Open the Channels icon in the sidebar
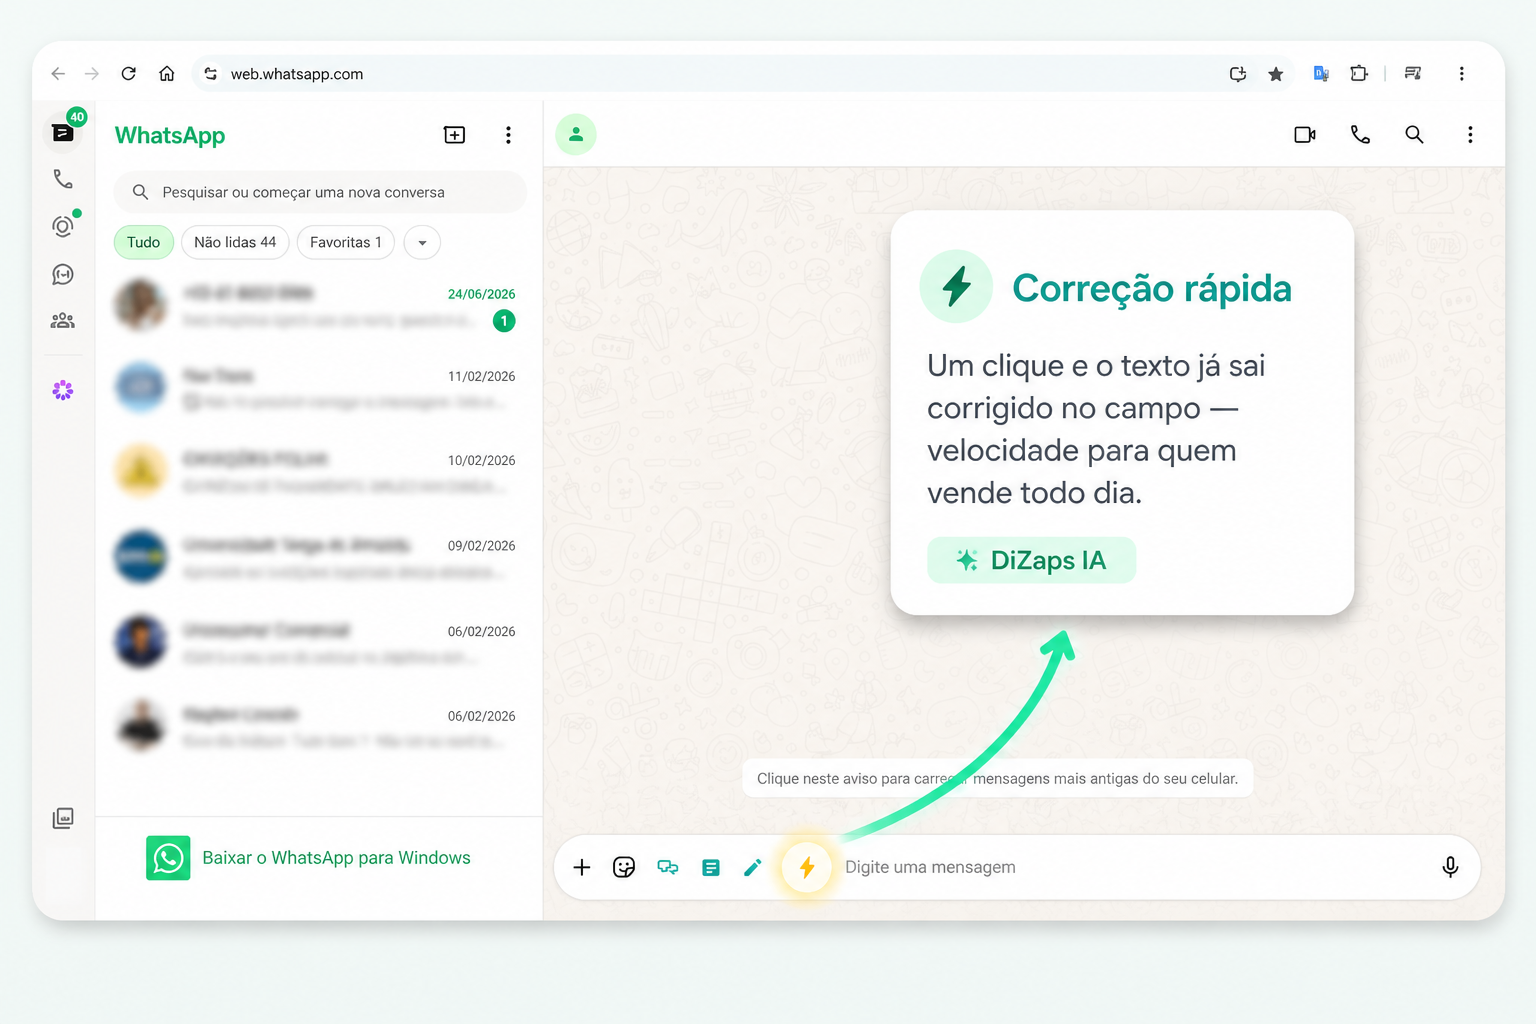This screenshot has width=1536, height=1024. tap(63, 274)
